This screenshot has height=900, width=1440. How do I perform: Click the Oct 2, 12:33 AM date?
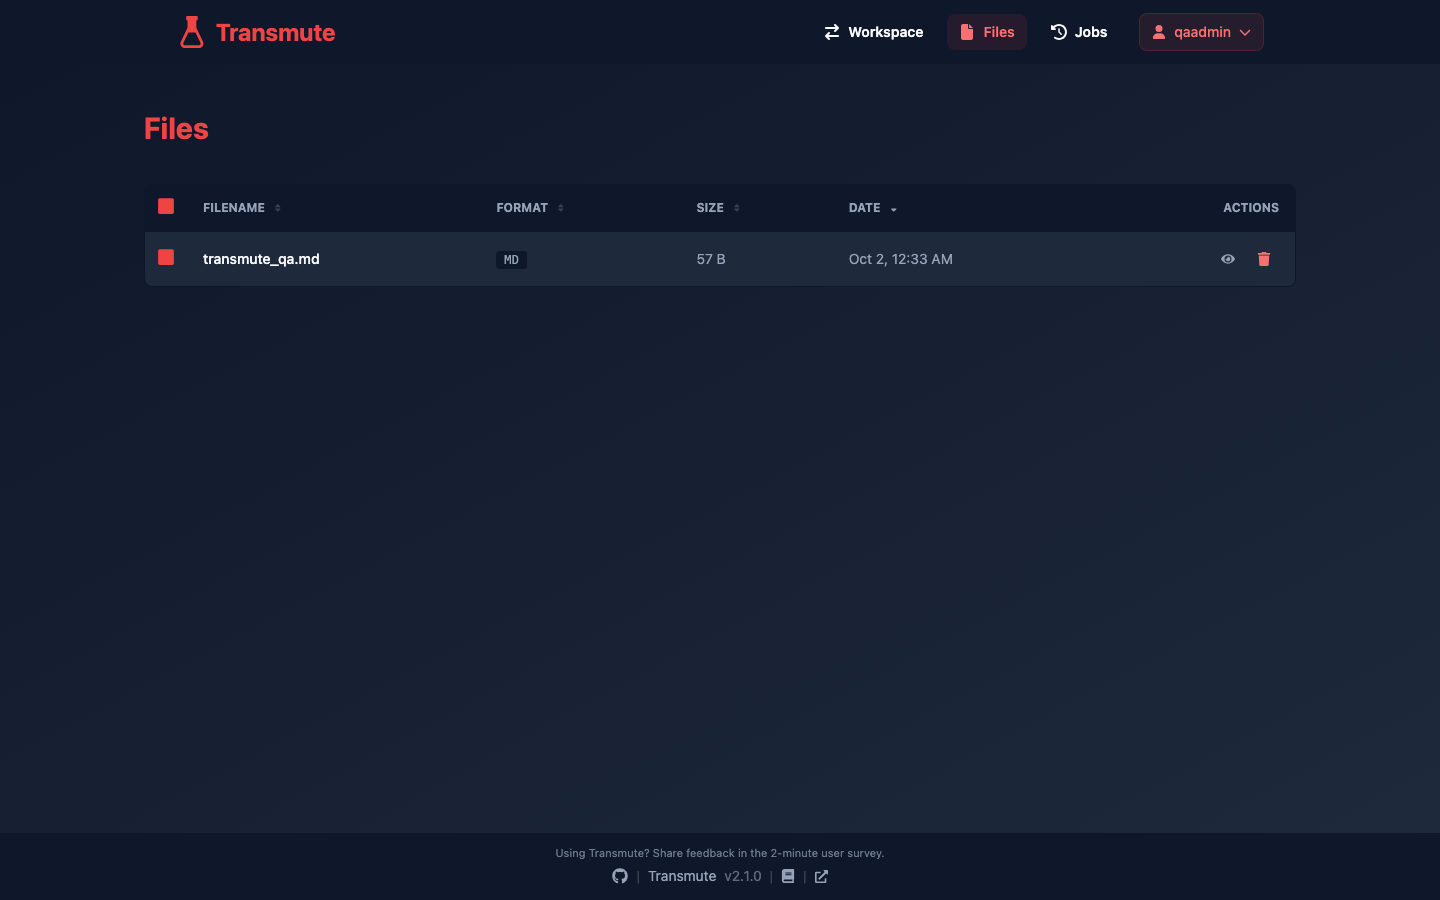point(900,259)
